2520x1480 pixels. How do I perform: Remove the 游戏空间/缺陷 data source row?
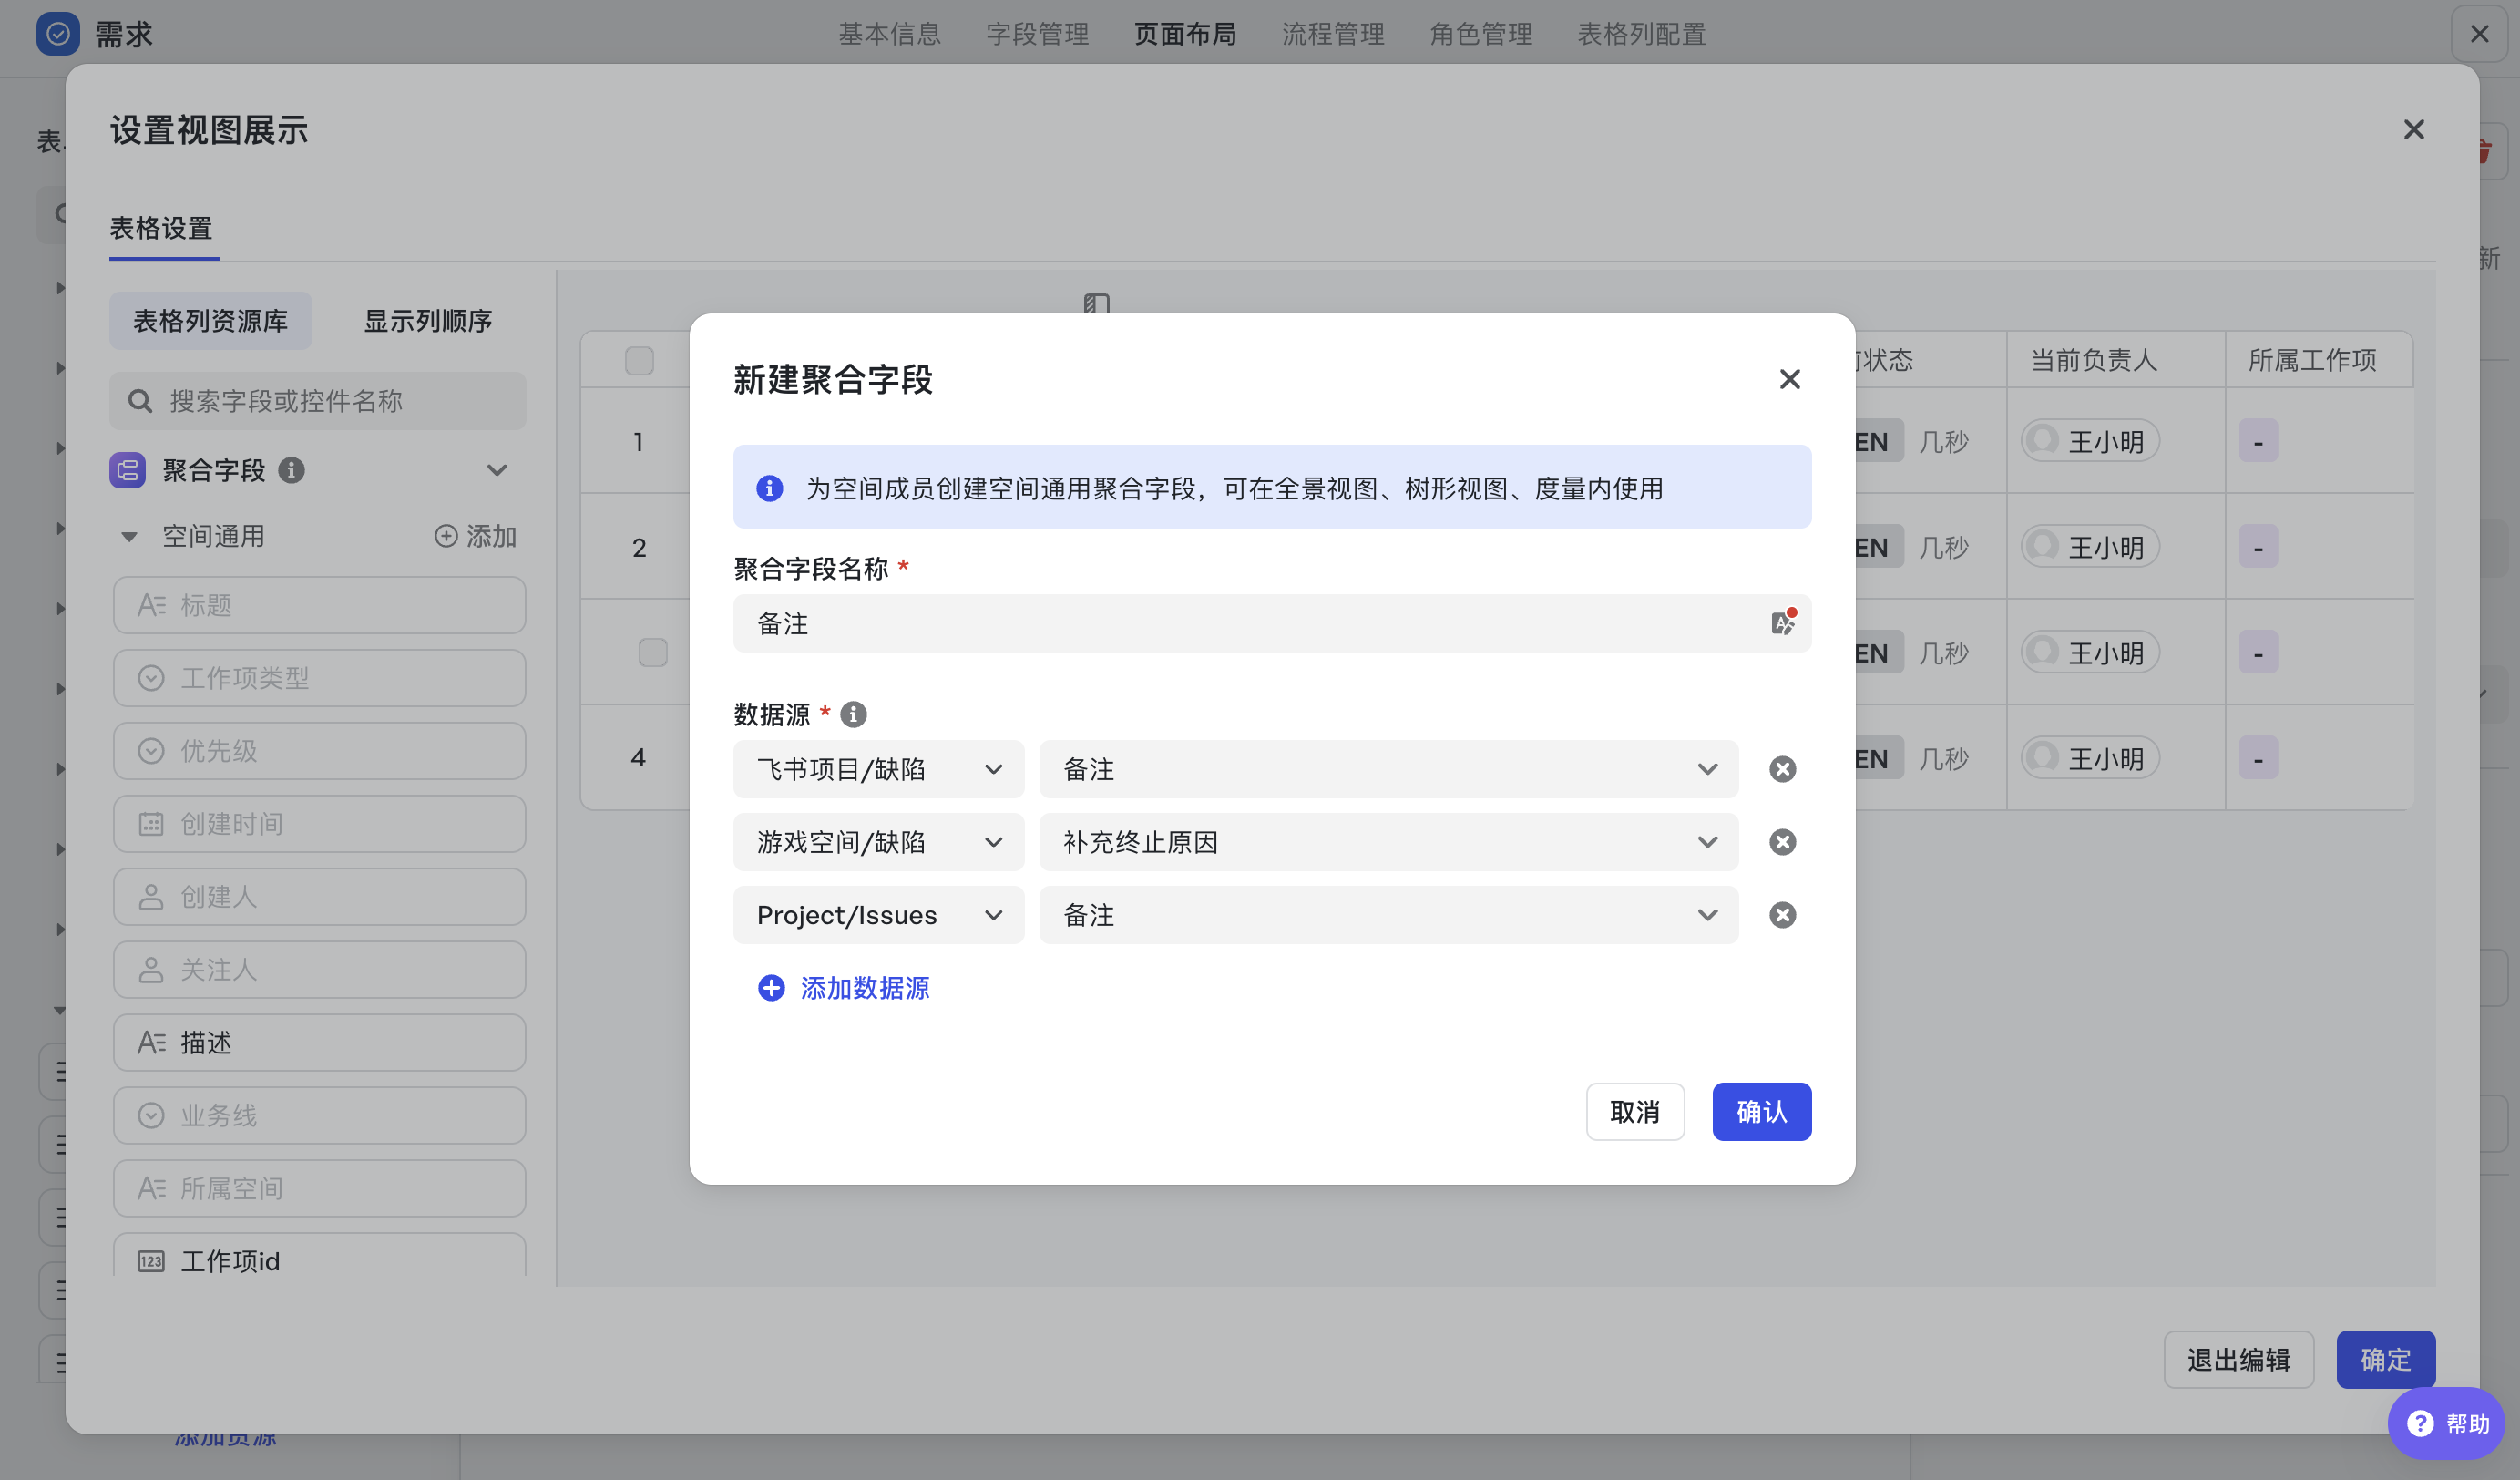(1782, 842)
